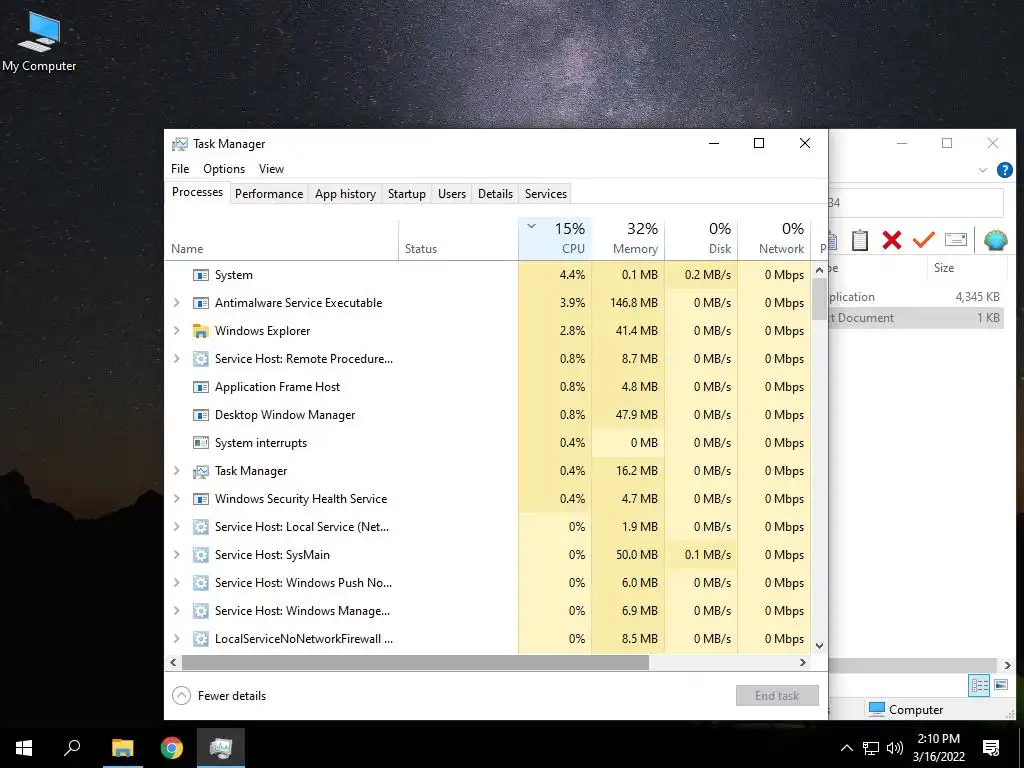Expand the Task Manager process group
The width and height of the screenshot is (1024, 768).
(x=176, y=471)
